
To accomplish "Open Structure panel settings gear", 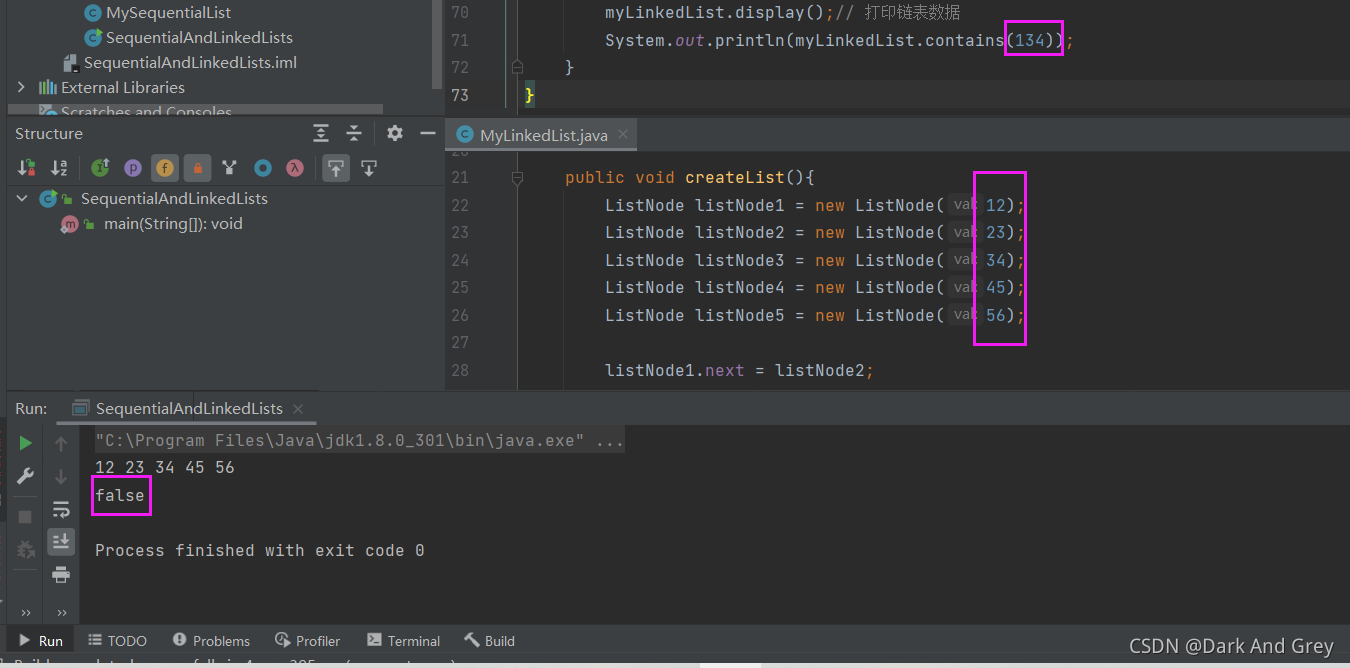I will click(395, 133).
